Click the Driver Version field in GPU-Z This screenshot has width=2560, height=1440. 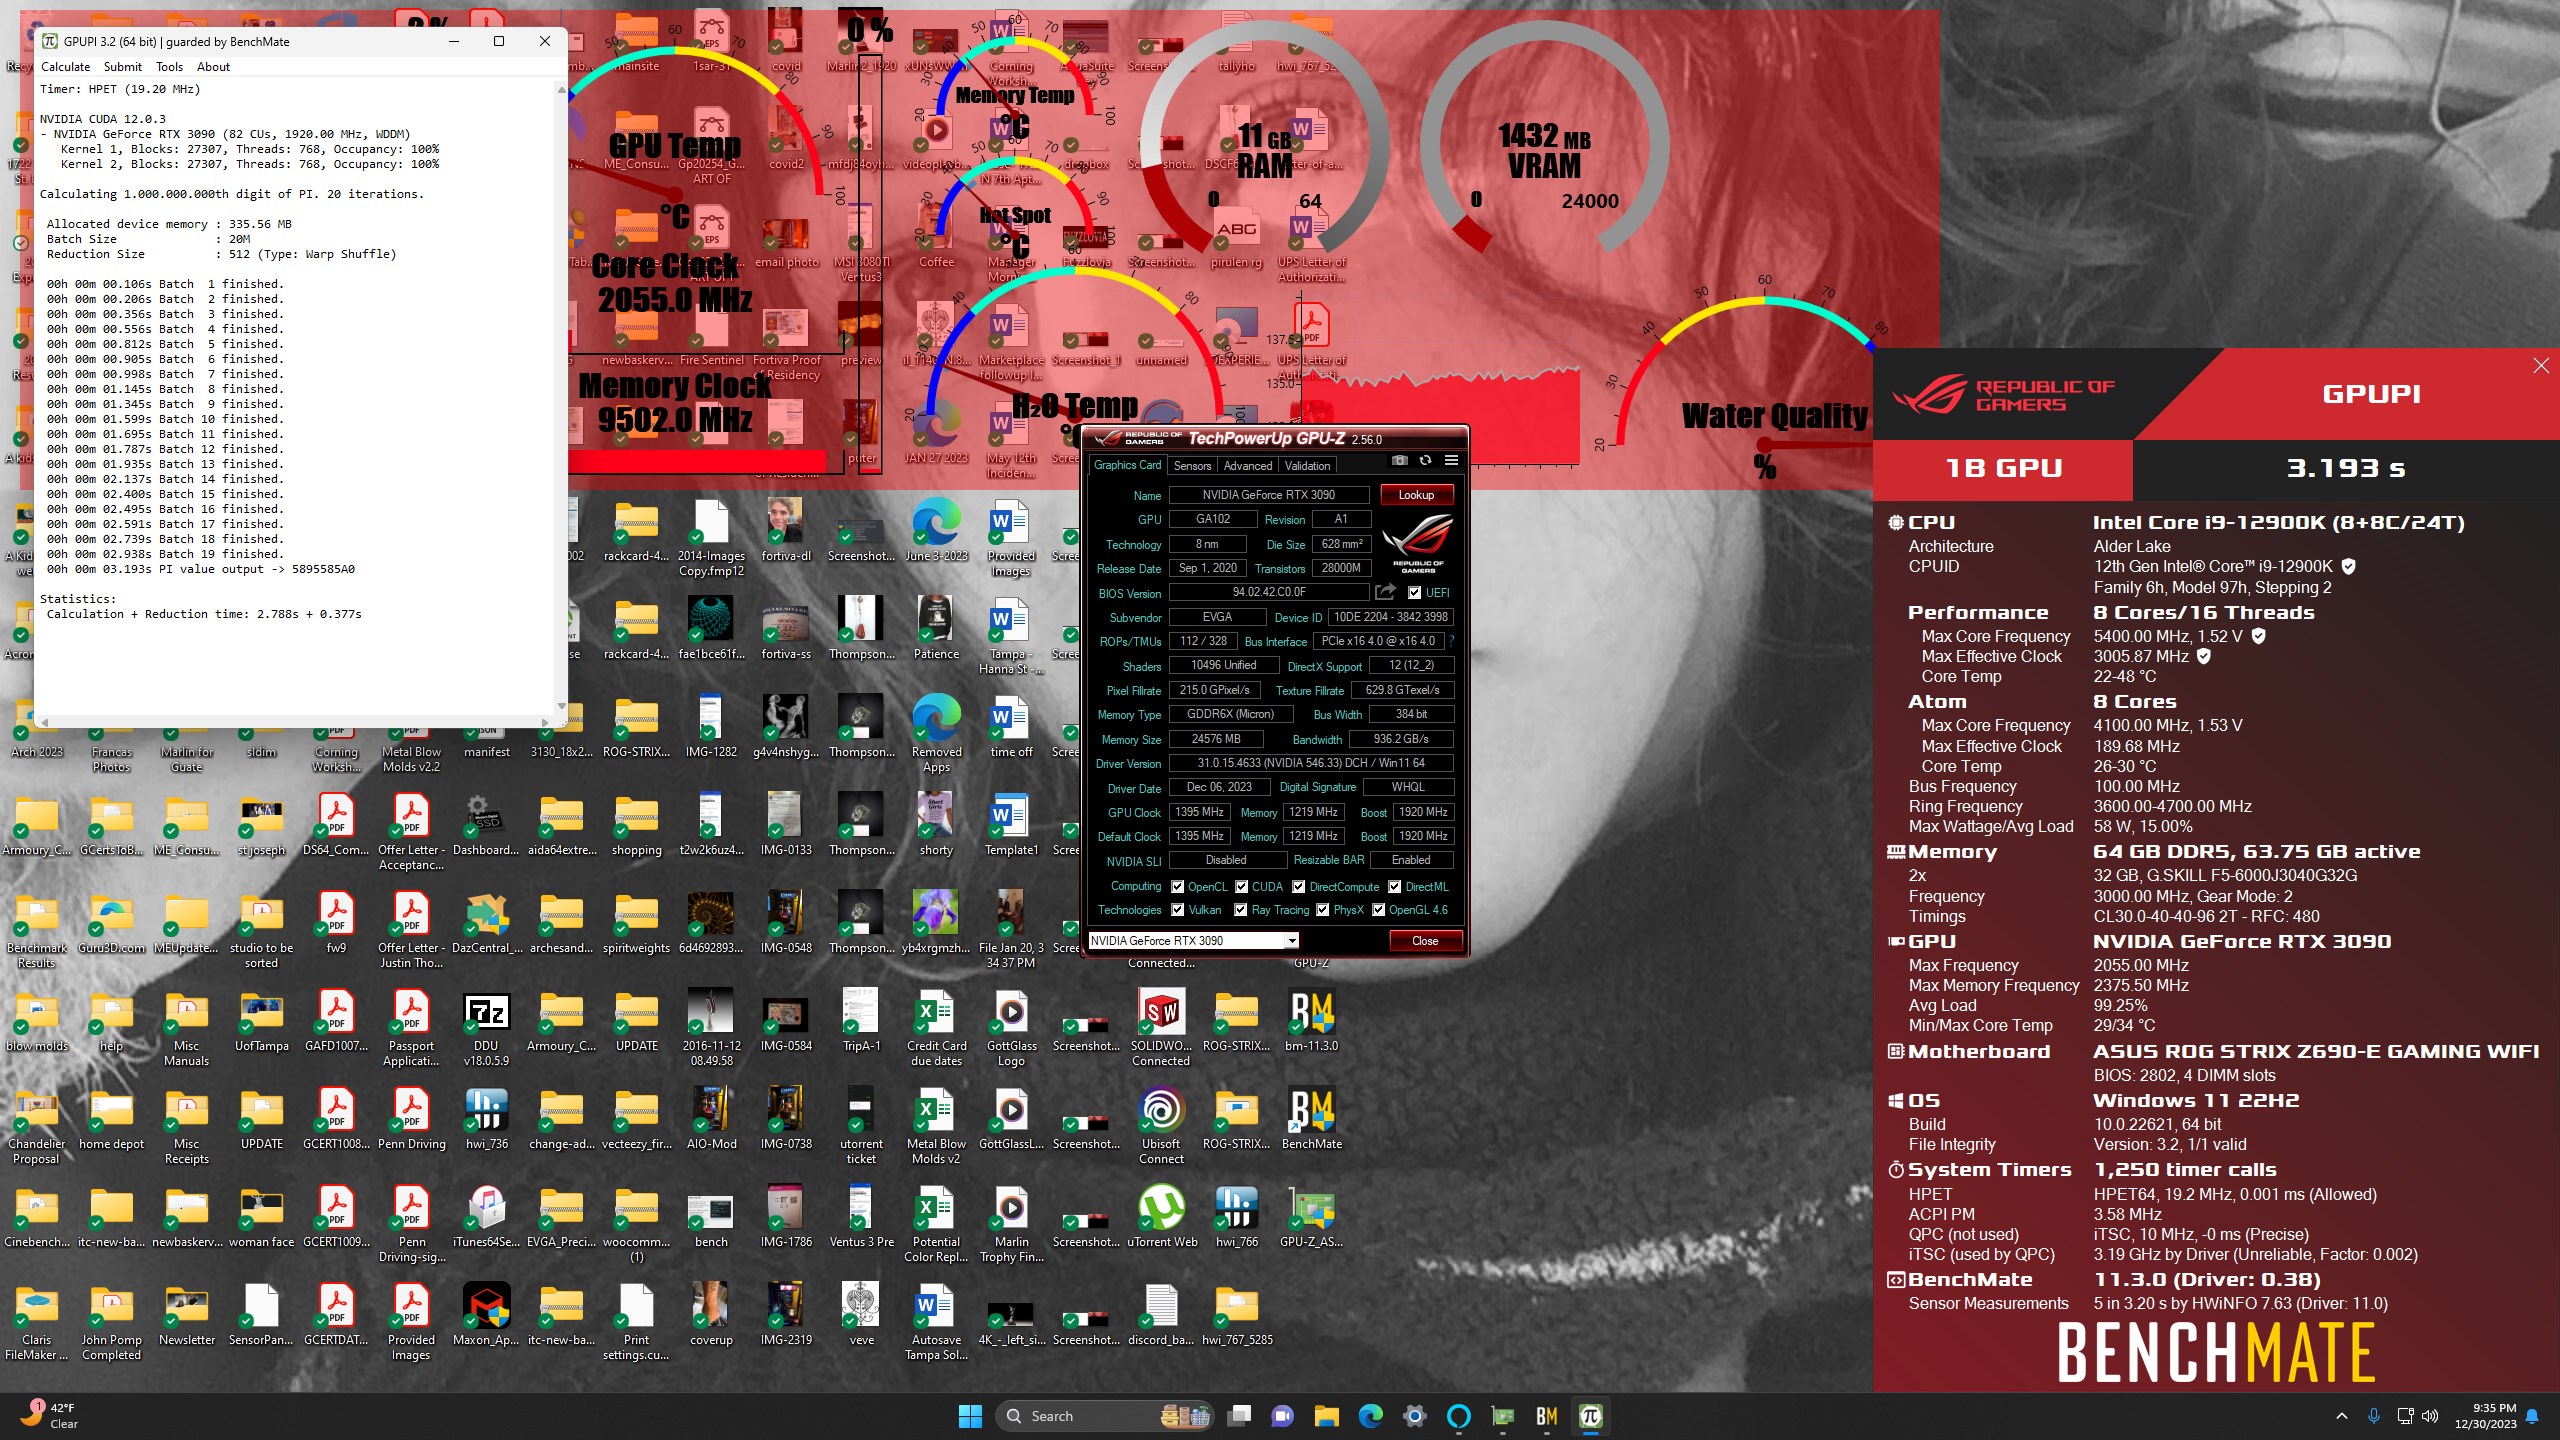point(1311,763)
